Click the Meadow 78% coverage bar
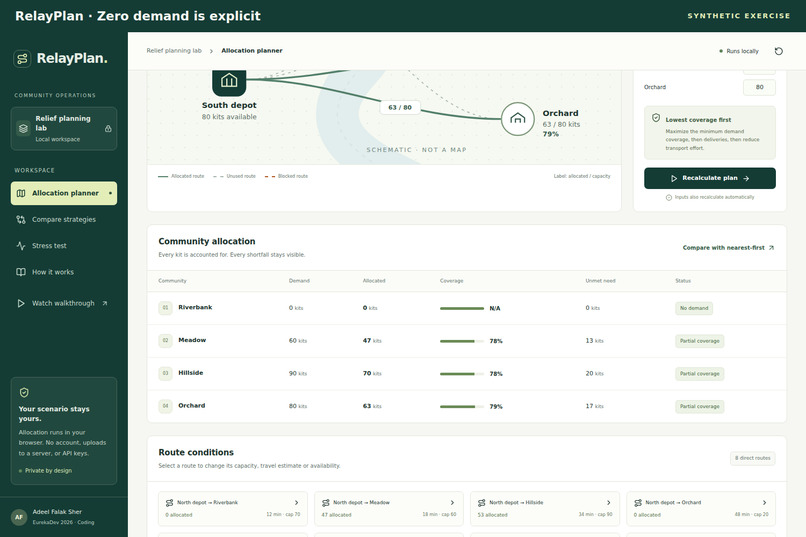Image resolution: width=806 pixels, height=537 pixels. point(462,341)
